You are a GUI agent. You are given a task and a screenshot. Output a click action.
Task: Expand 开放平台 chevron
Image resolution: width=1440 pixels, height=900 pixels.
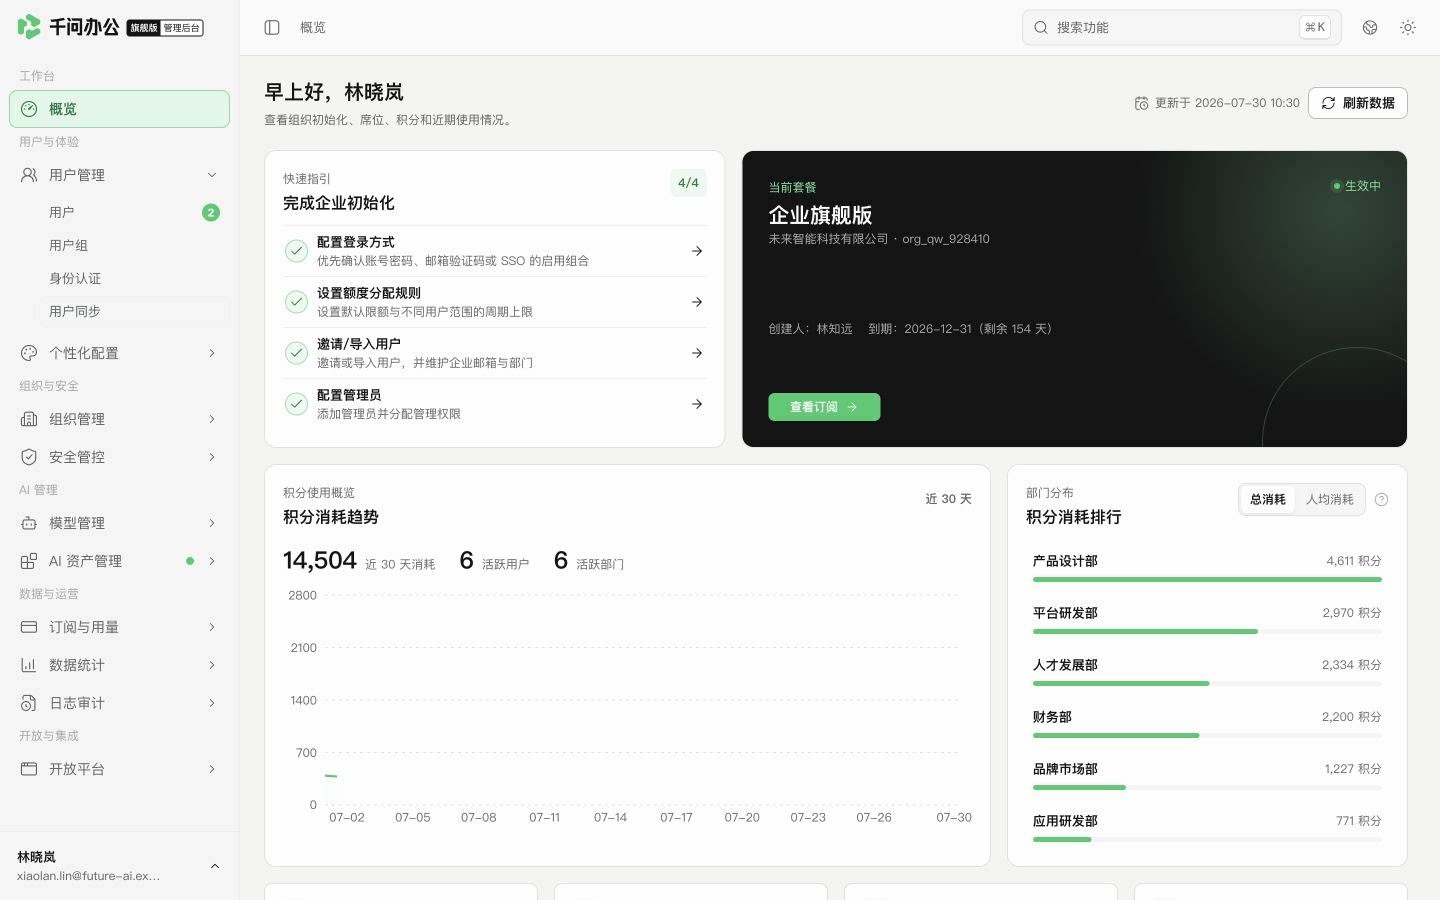[x=212, y=769]
